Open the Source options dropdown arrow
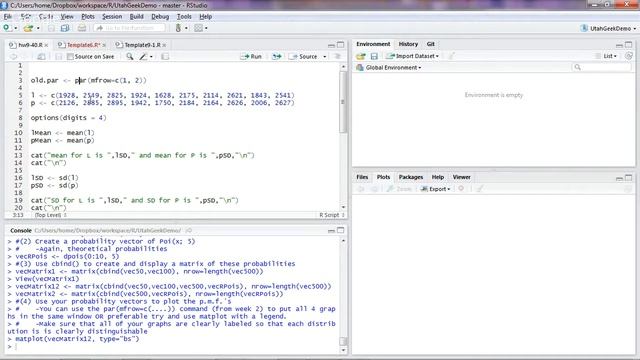 tap(324, 56)
